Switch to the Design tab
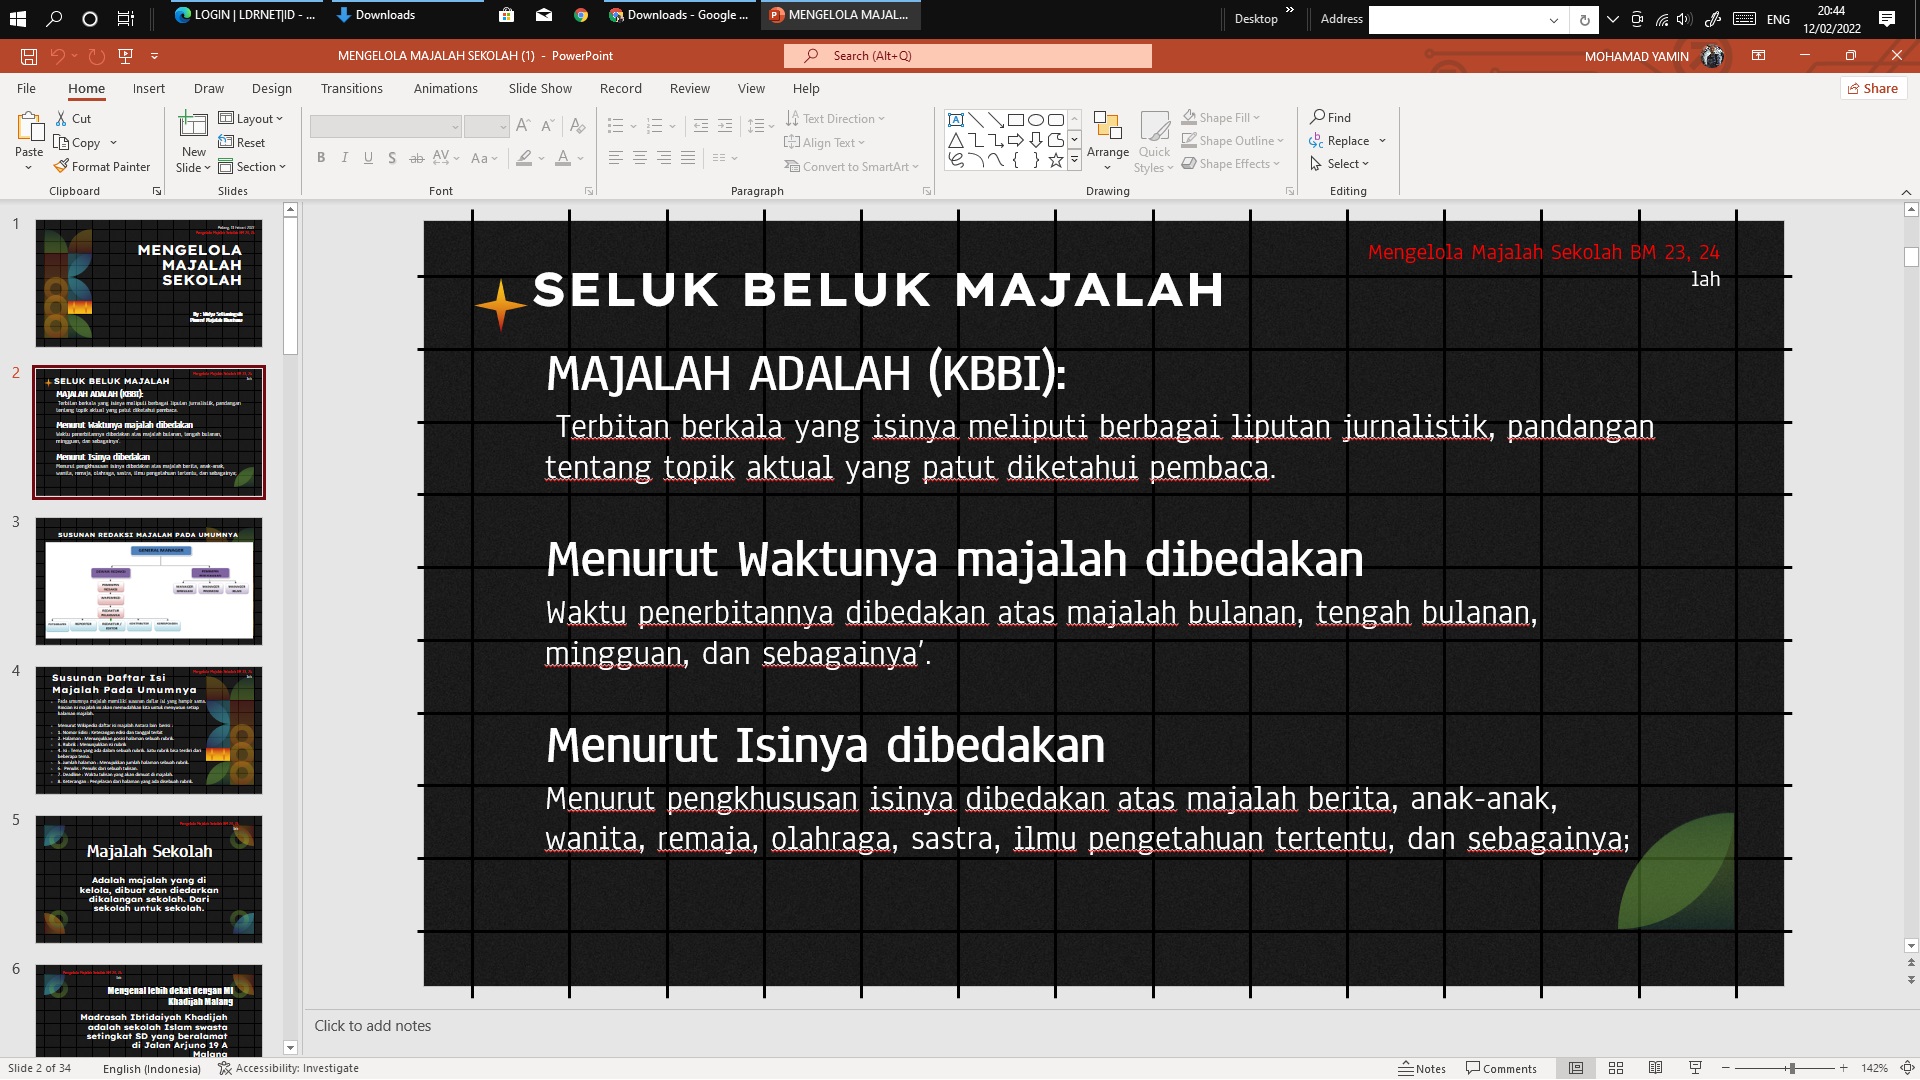This screenshot has height=1080, width=1920. coord(272,88)
